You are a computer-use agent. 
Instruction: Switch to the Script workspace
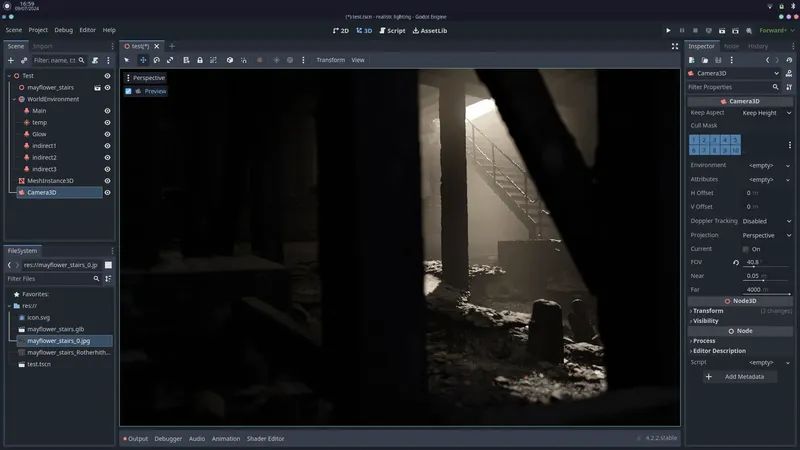[x=392, y=31]
